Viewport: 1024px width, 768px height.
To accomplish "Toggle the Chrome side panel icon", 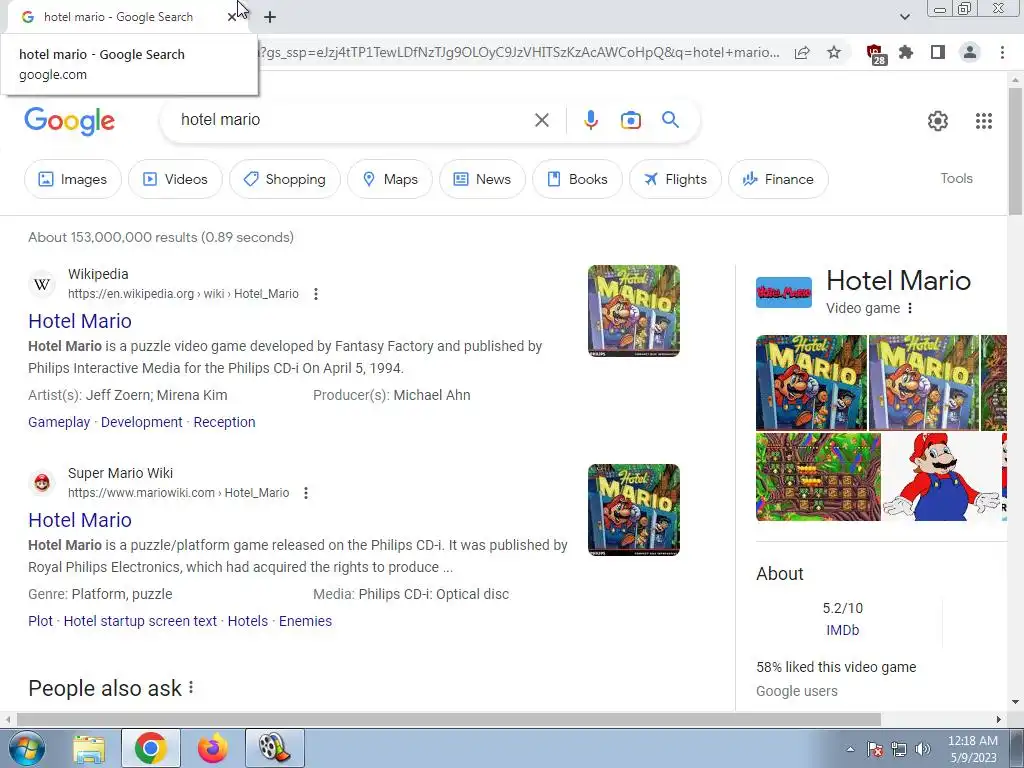I will 938,52.
